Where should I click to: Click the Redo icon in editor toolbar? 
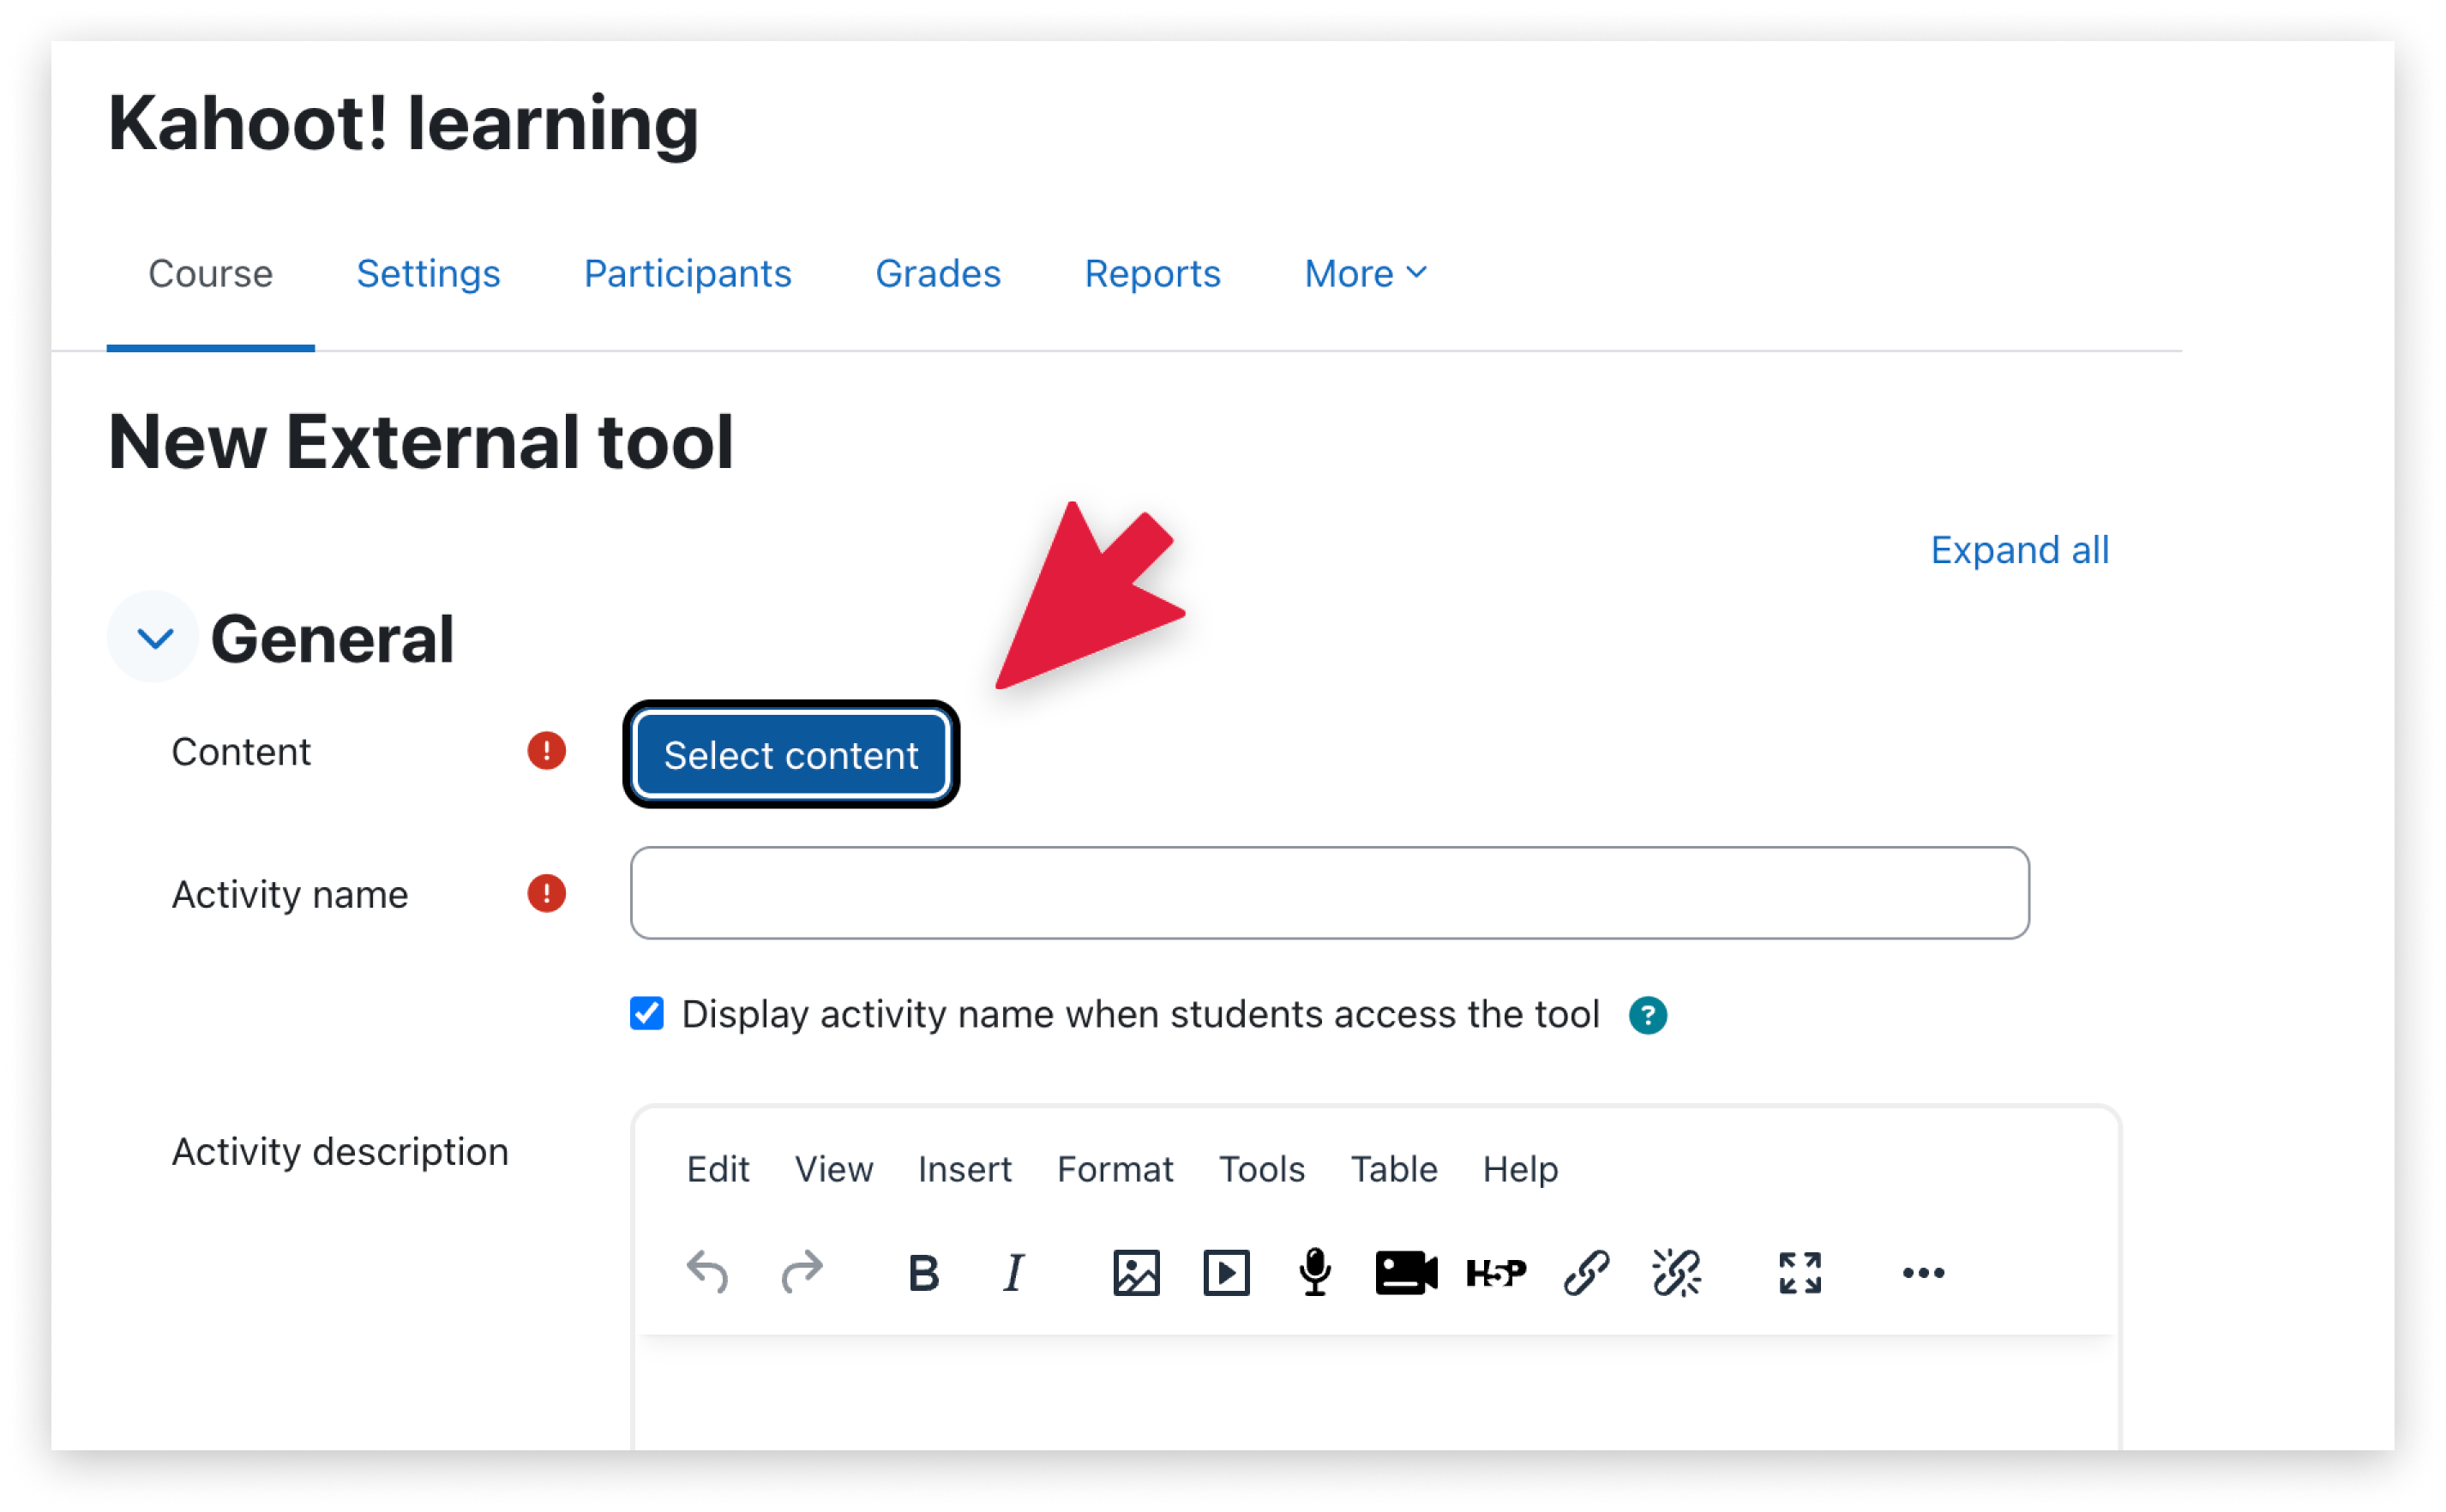[801, 1272]
